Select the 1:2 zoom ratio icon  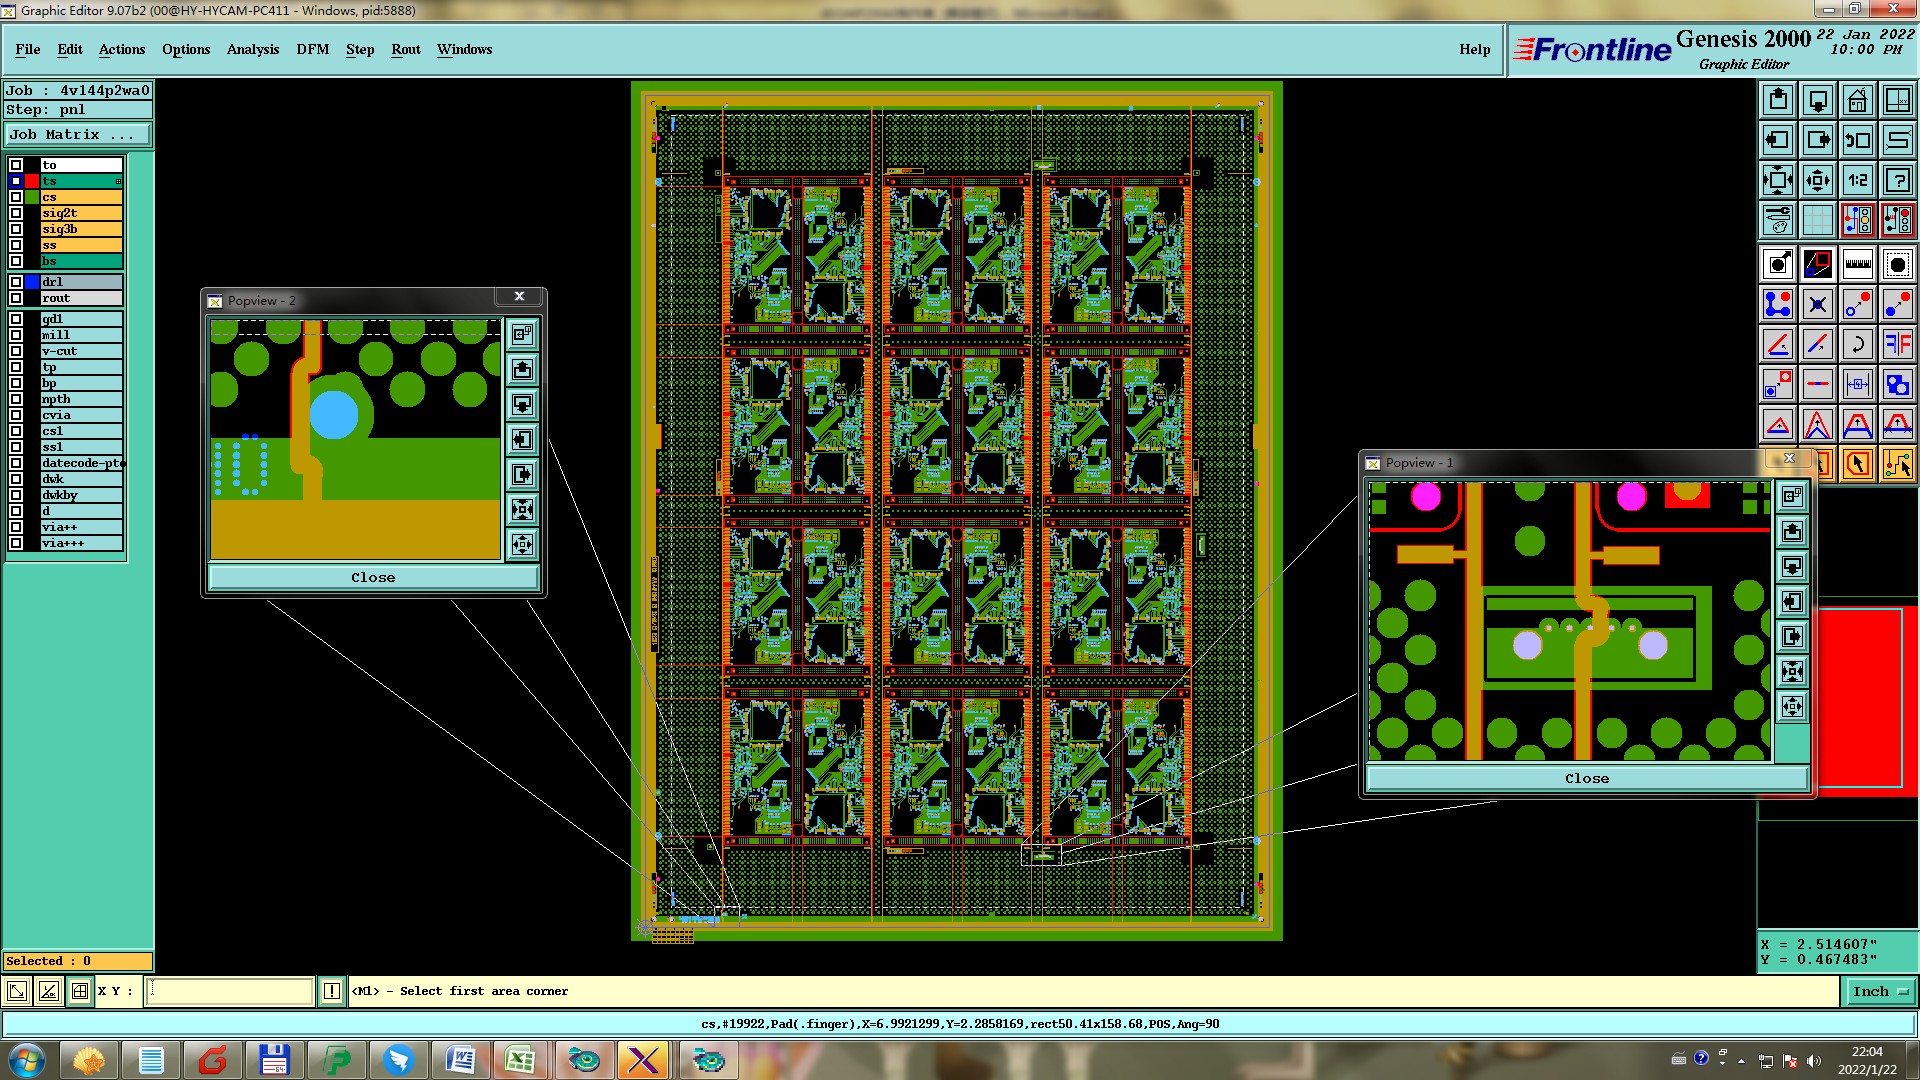pos(1857,180)
